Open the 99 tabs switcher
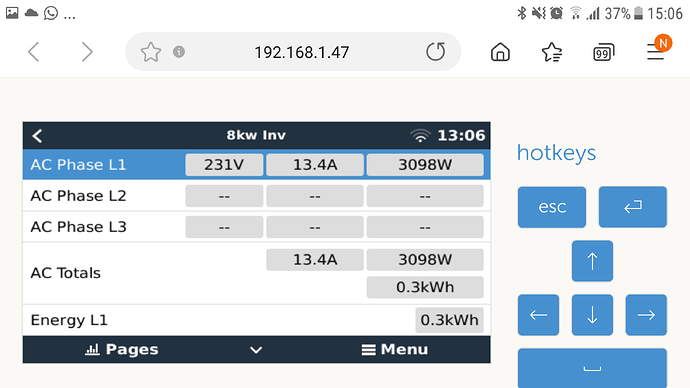Image resolution: width=690 pixels, height=388 pixels. point(603,52)
